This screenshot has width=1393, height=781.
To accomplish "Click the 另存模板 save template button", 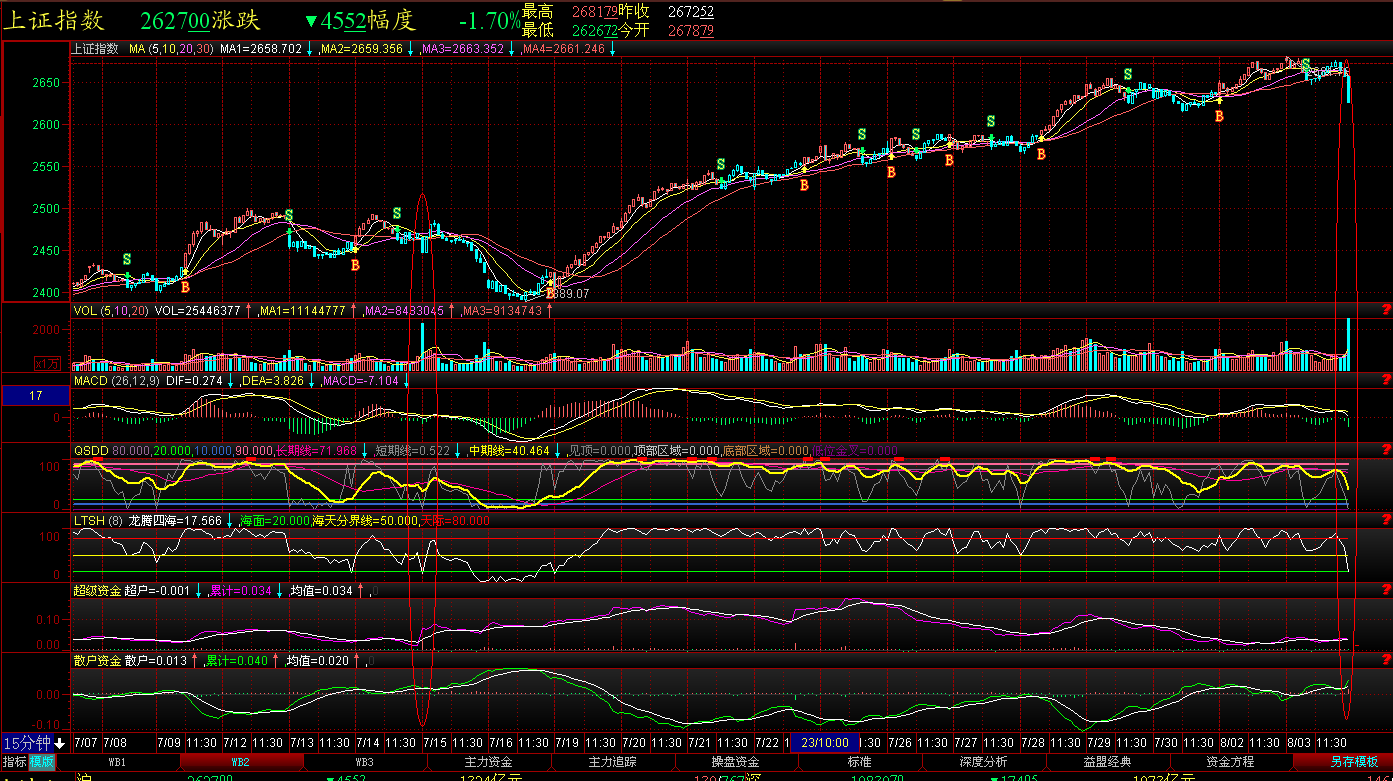I will coord(1353,762).
